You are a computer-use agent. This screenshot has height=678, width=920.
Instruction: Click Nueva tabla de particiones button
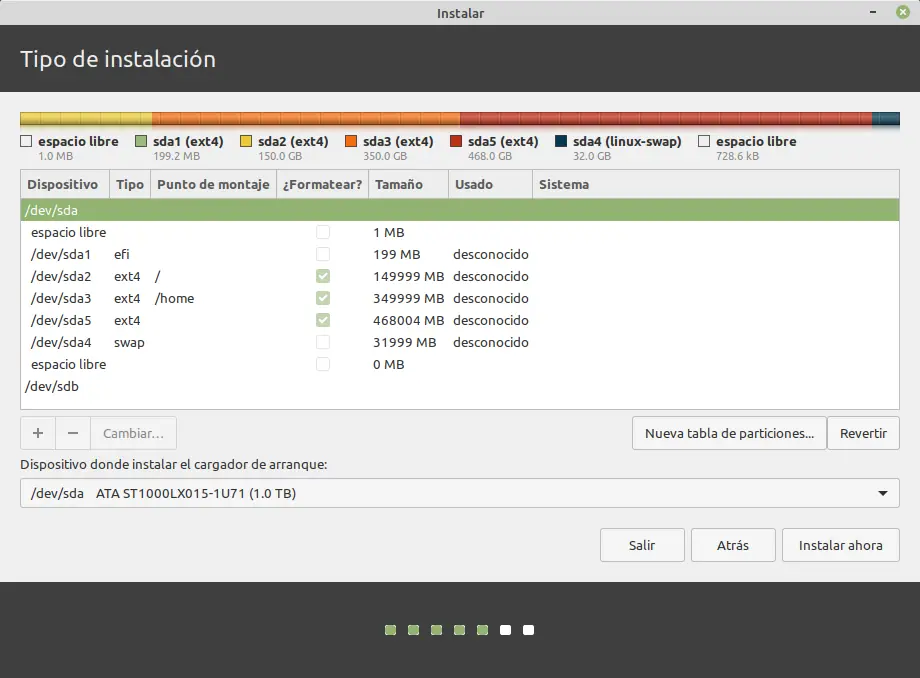(x=729, y=433)
